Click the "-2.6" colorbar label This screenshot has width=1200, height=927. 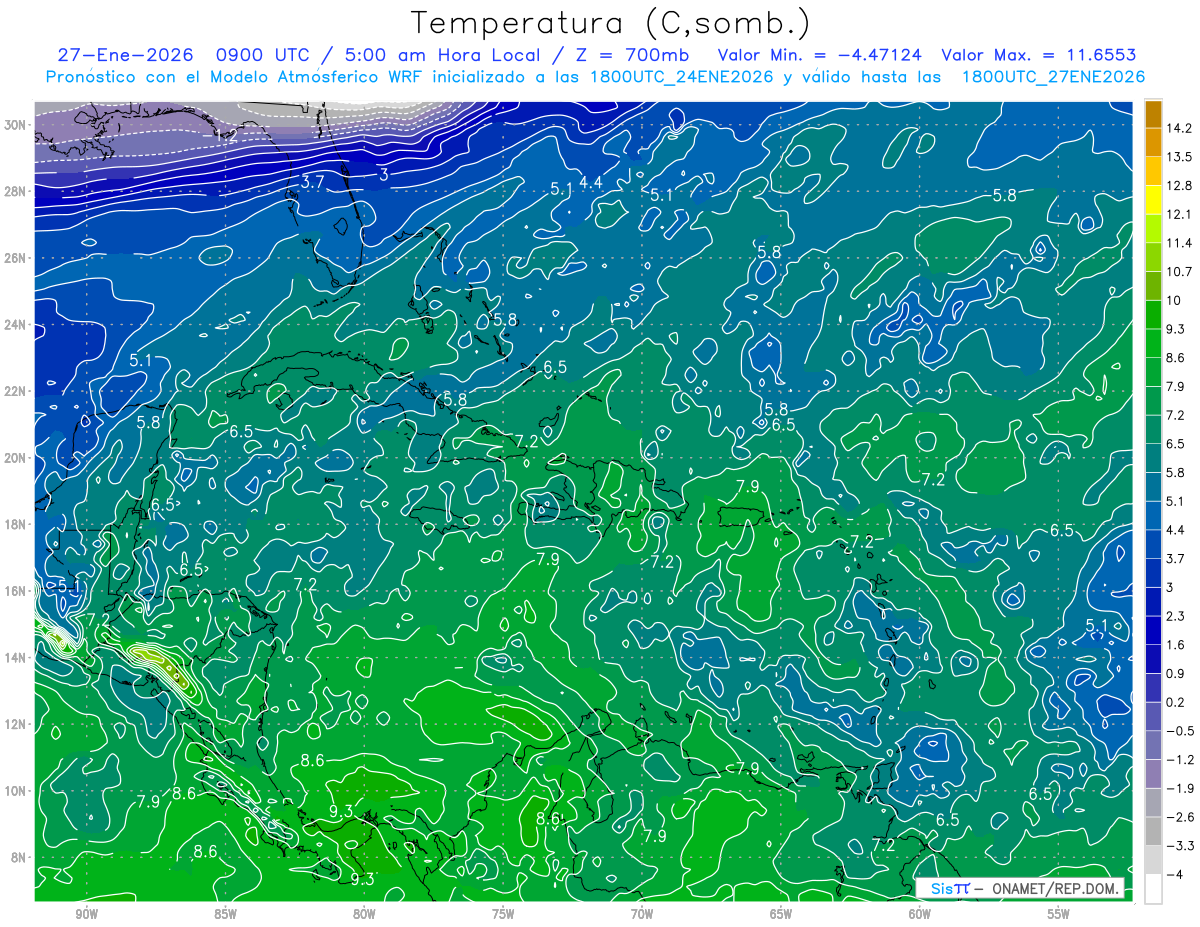[1182, 817]
